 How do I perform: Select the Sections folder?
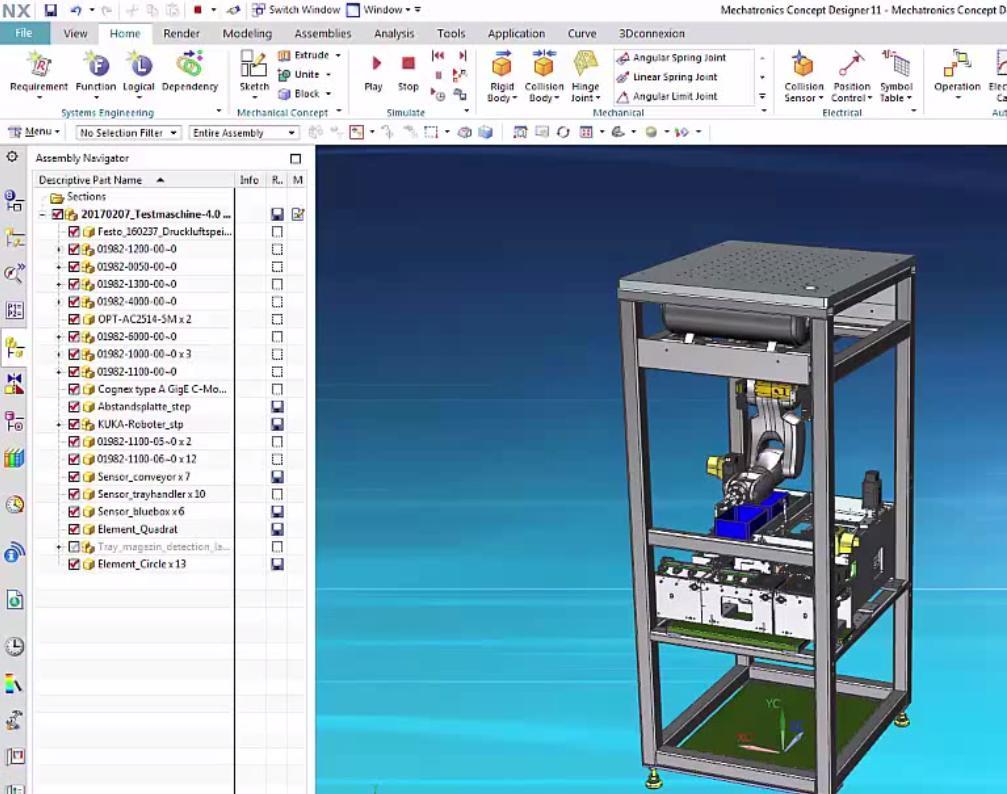tap(78, 197)
